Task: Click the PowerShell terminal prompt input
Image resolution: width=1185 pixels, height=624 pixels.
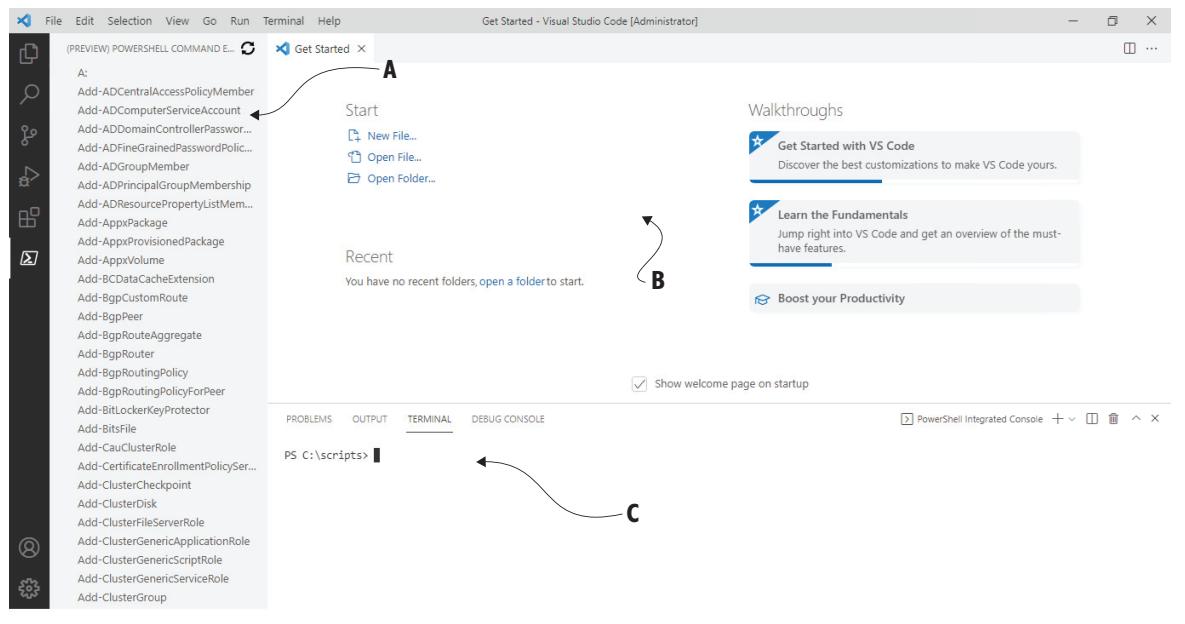Action: click(376, 456)
